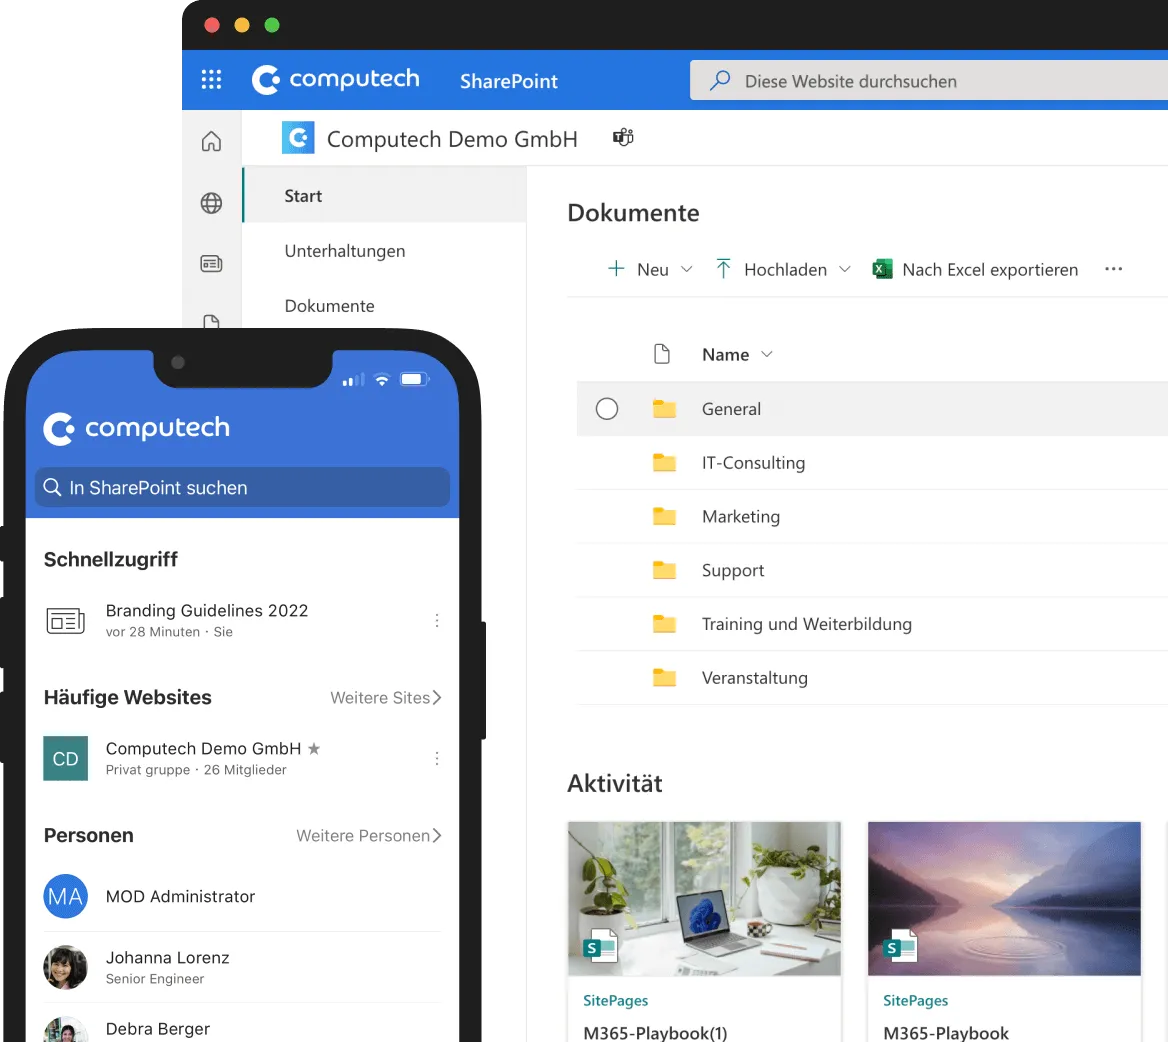1168x1042 pixels.
Task: Click SitePages link on M365-Playbook card
Action: 915,1000
